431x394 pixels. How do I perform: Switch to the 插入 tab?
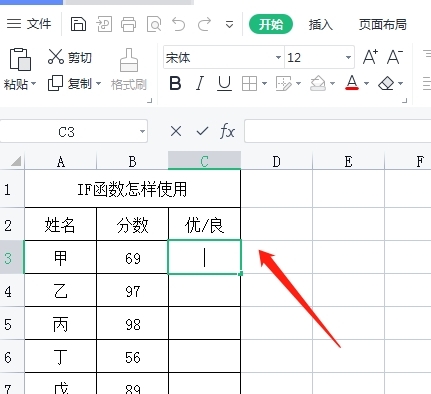tap(320, 24)
